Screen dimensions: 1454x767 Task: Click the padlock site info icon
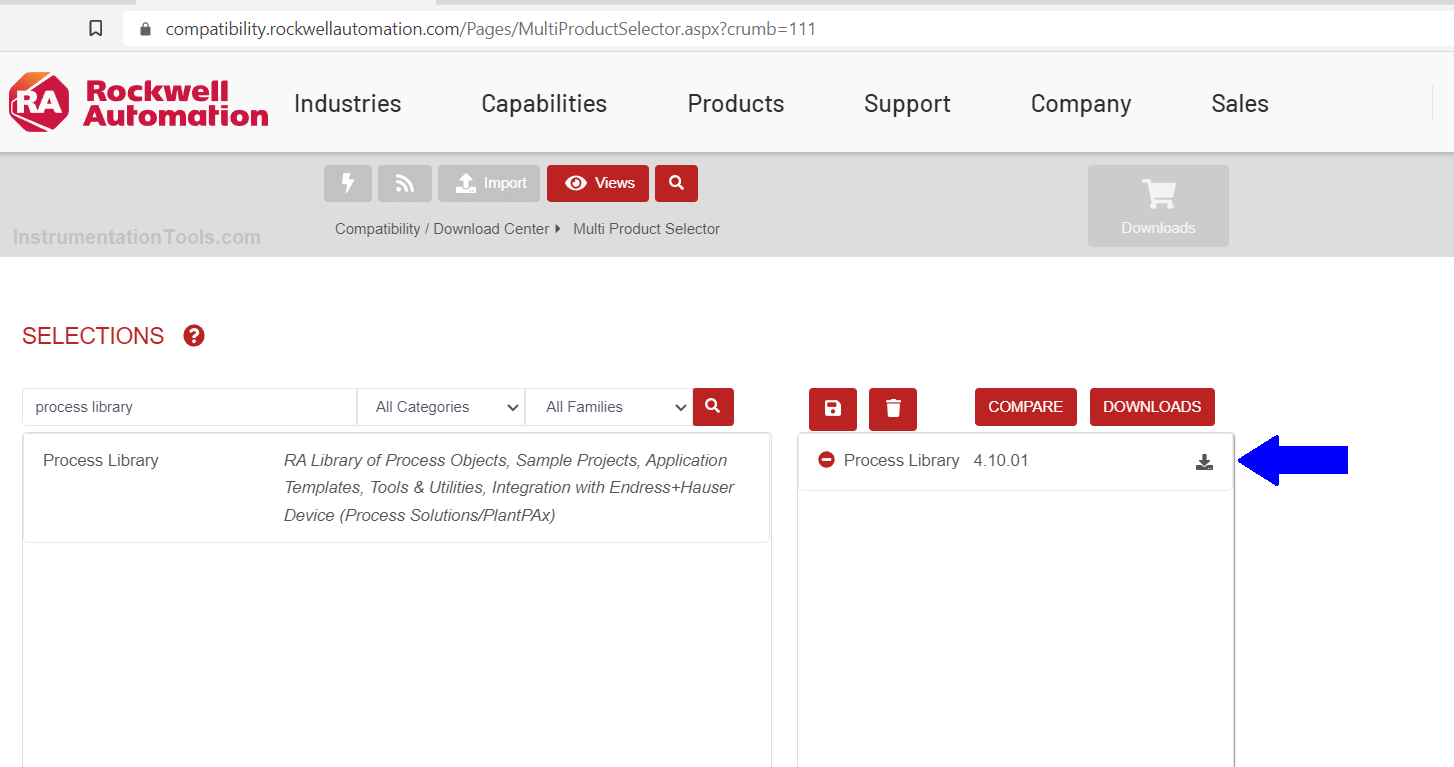[x=145, y=29]
